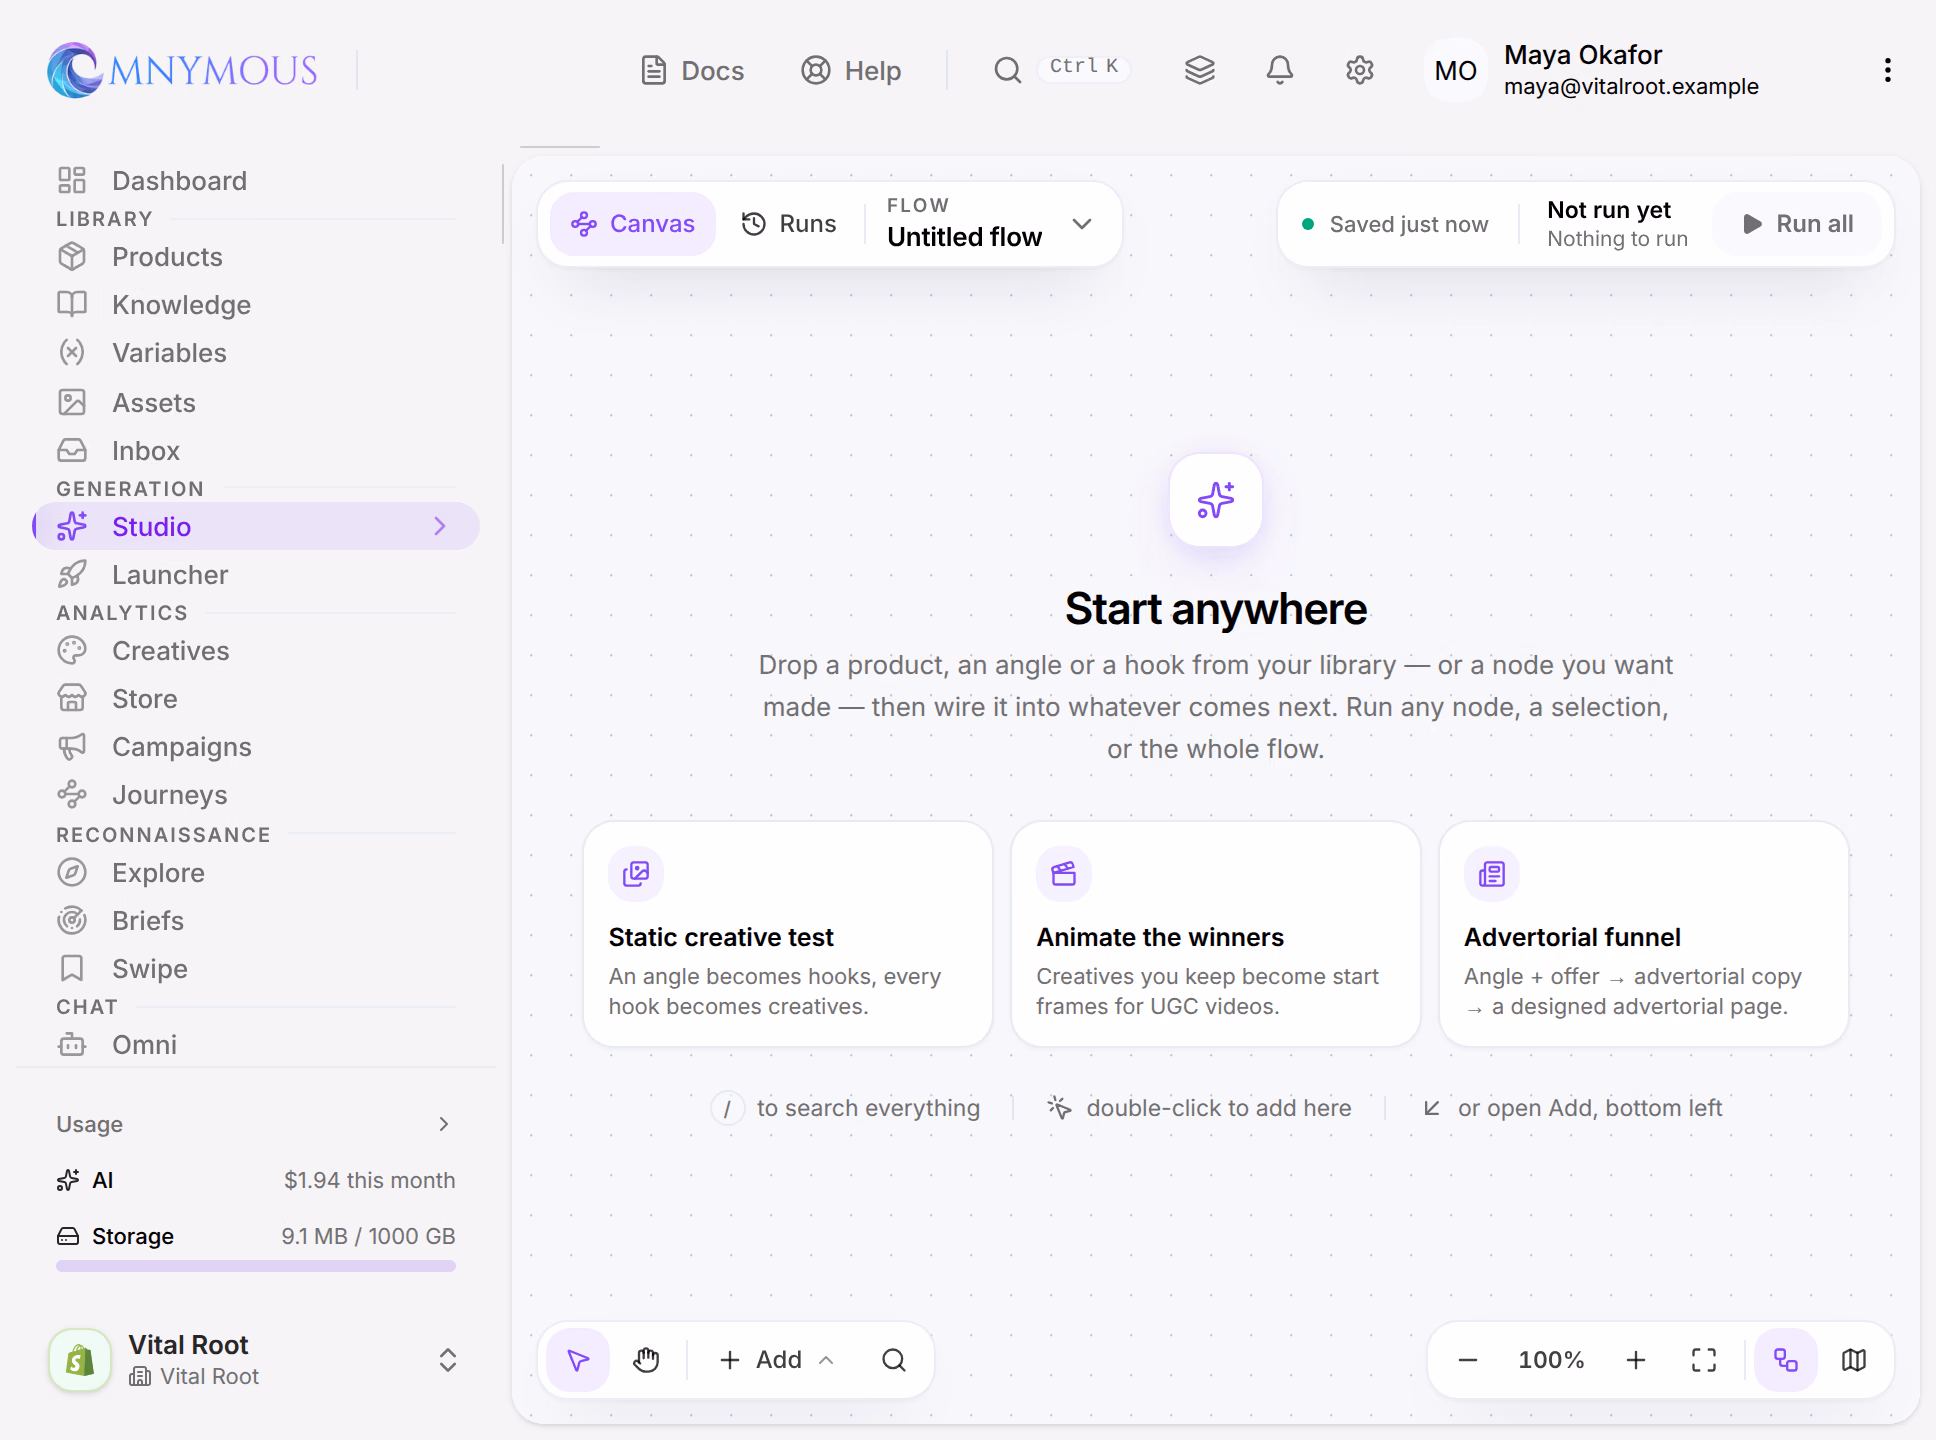1936x1440 pixels.
Task: Switch to the Canvas tab
Action: (633, 224)
